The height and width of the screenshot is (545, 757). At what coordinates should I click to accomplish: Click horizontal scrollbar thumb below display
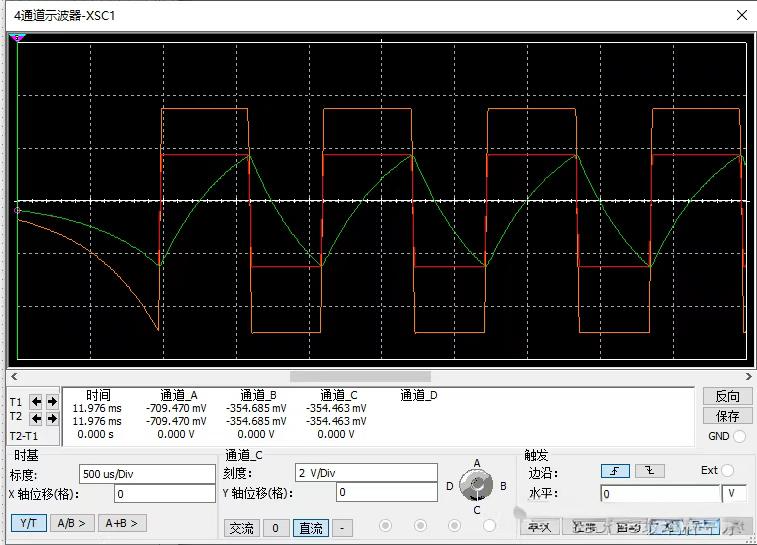(x=360, y=377)
